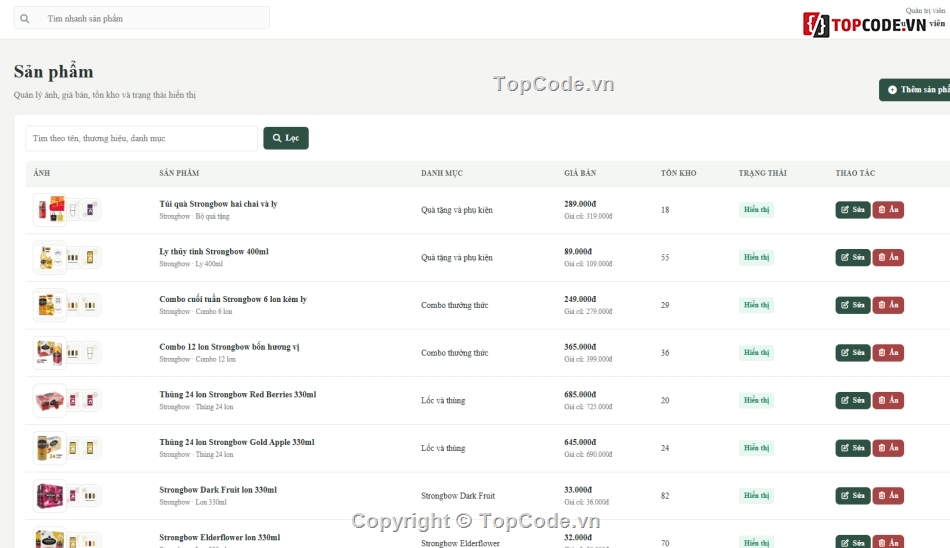Edit Thùng 24 lon Red Berries product

click(x=852, y=400)
